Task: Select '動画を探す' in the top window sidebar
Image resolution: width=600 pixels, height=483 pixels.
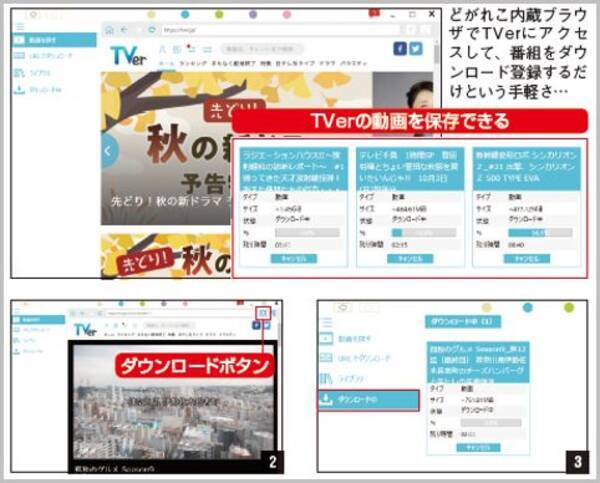Action: pyautogui.click(x=54, y=40)
